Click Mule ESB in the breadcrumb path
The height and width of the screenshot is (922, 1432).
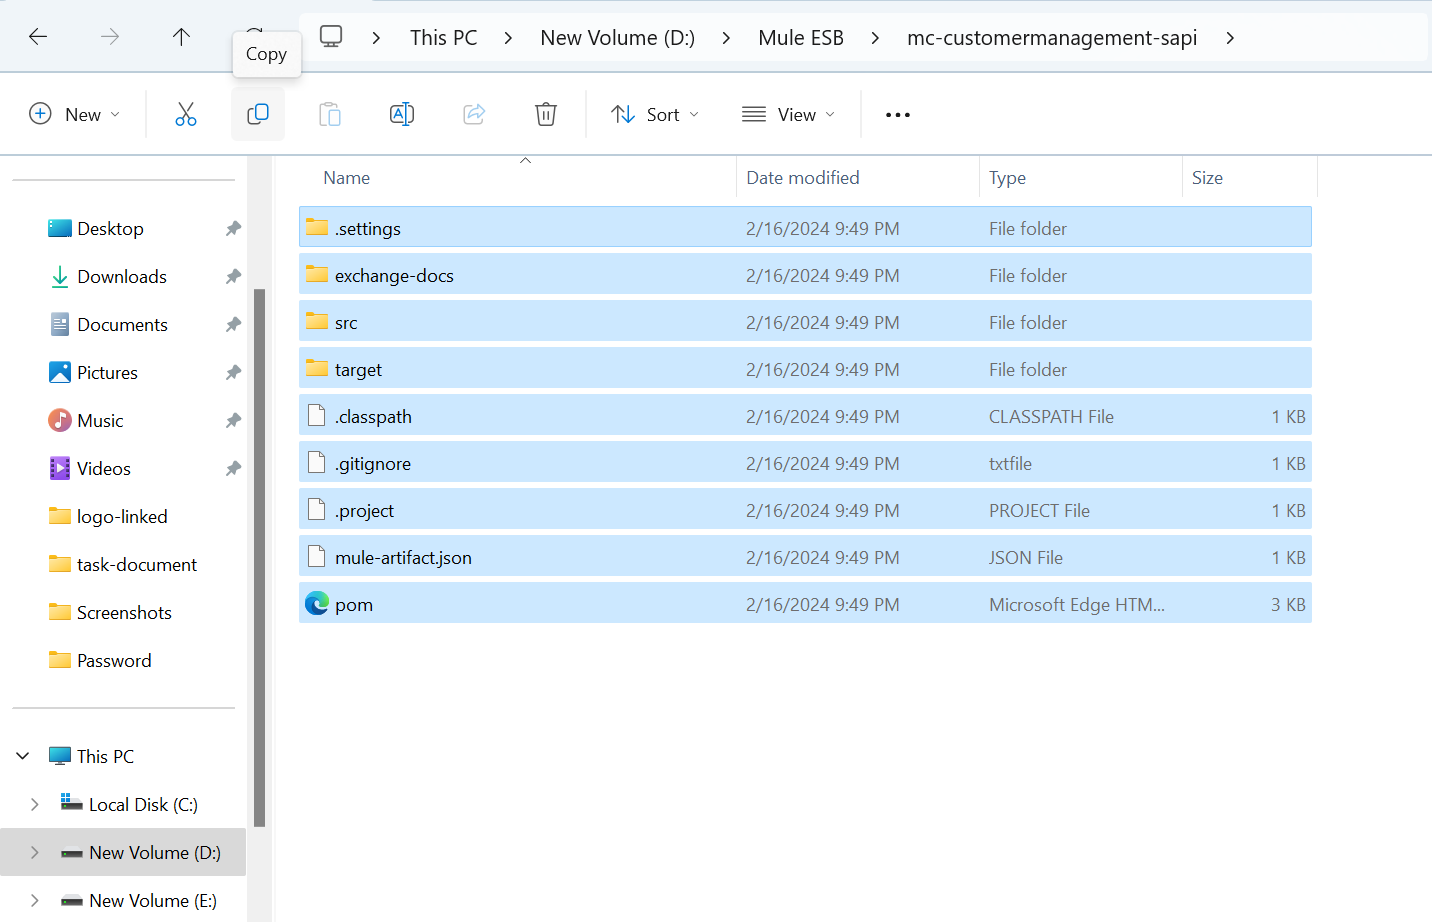[x=800, y=38]
